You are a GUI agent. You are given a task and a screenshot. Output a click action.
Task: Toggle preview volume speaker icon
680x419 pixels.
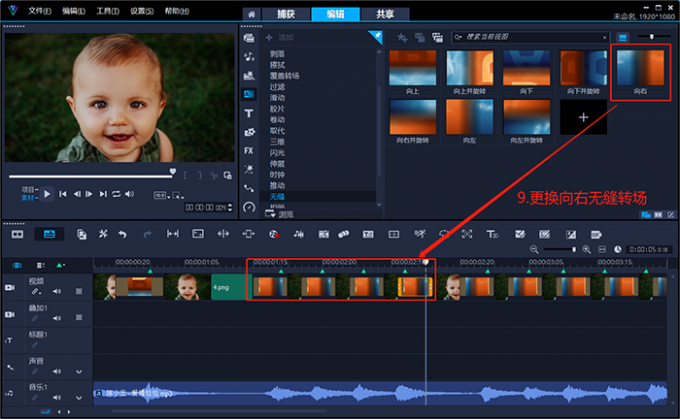(129, 194)
